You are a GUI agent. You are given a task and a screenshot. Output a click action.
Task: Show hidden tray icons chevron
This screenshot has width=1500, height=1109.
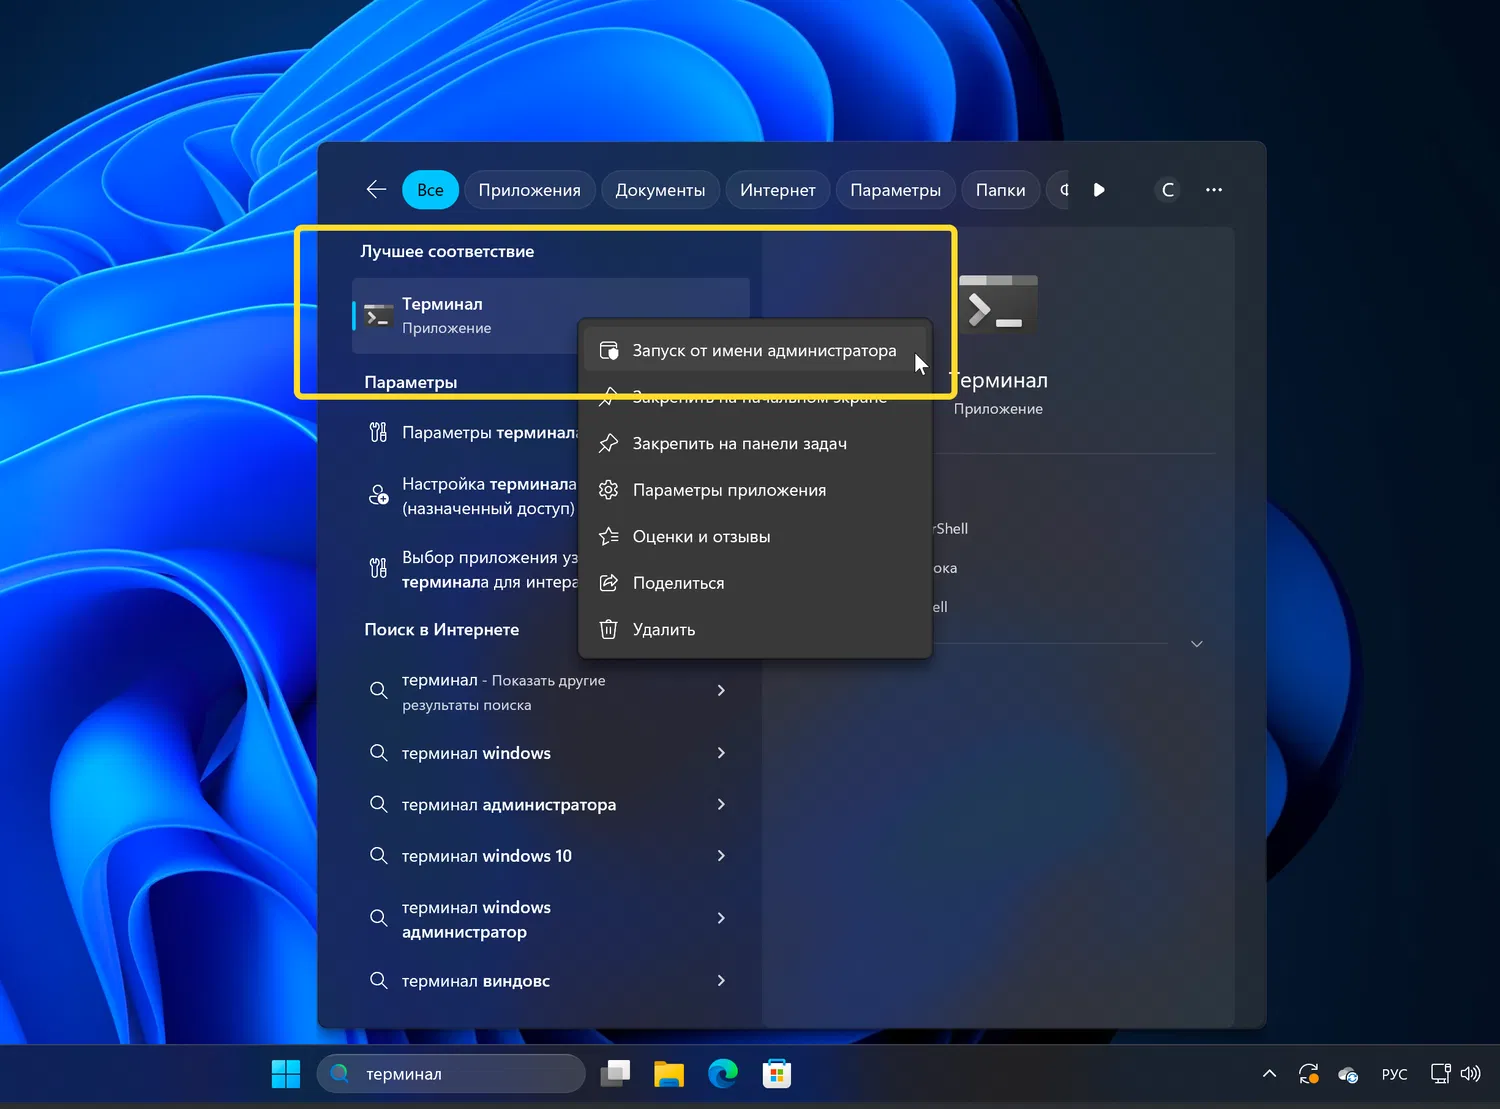click(1269, 1074)
